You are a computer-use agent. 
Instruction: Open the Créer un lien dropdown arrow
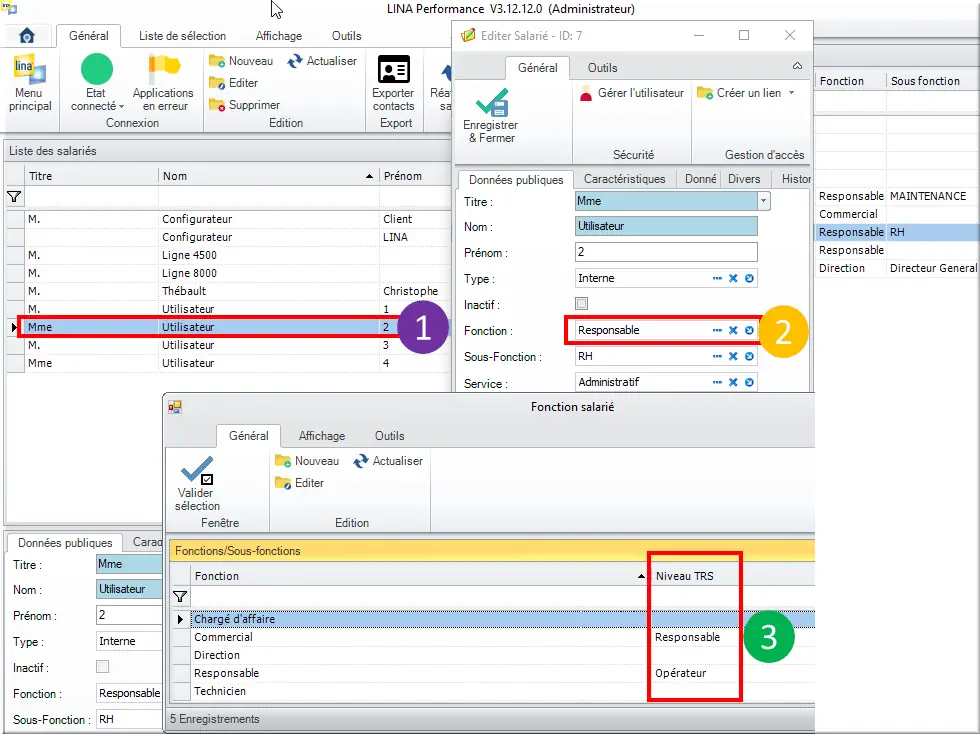point(792,93)
